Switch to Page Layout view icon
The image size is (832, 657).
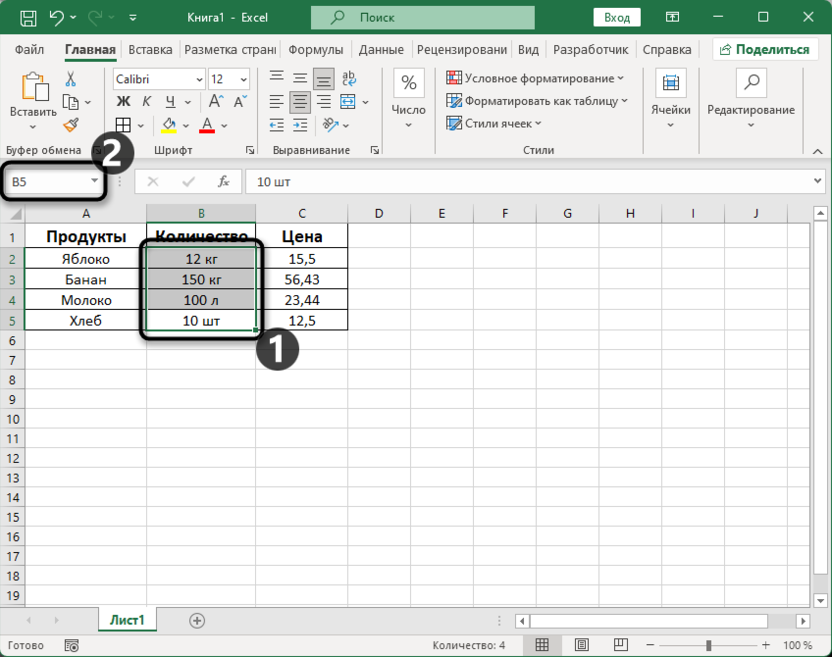point(582,645)
